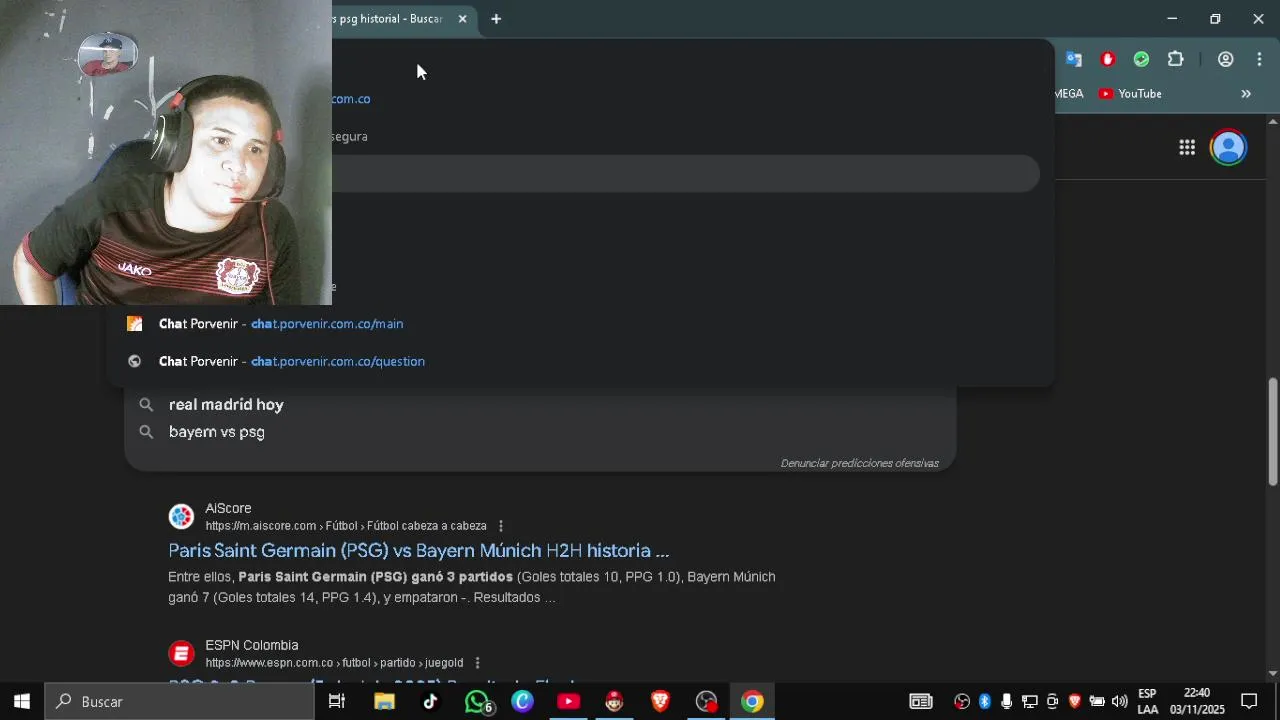Open the Windows Start menu
Viewport: 1280px width, 720px height.
(x=22, y=701)
